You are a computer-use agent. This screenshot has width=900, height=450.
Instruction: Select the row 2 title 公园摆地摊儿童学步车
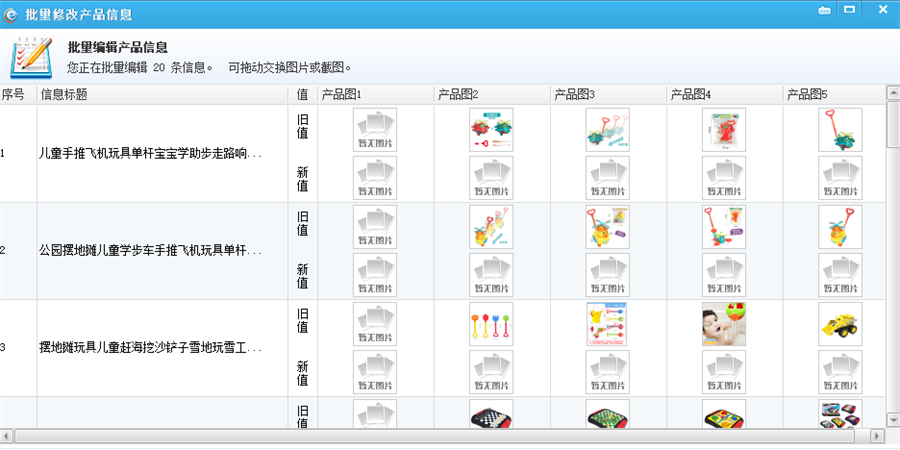tap(150, 251)
